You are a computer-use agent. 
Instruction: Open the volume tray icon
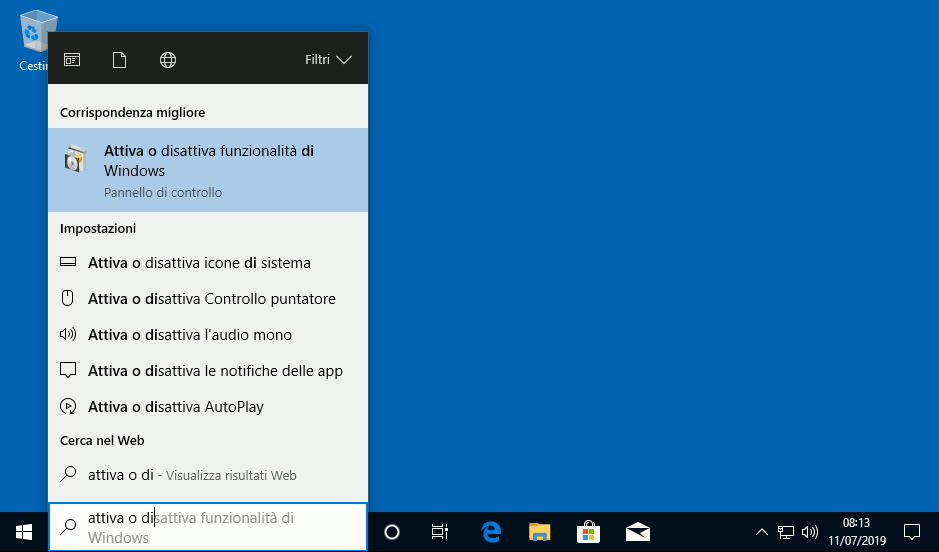click(x=810, y=532)
